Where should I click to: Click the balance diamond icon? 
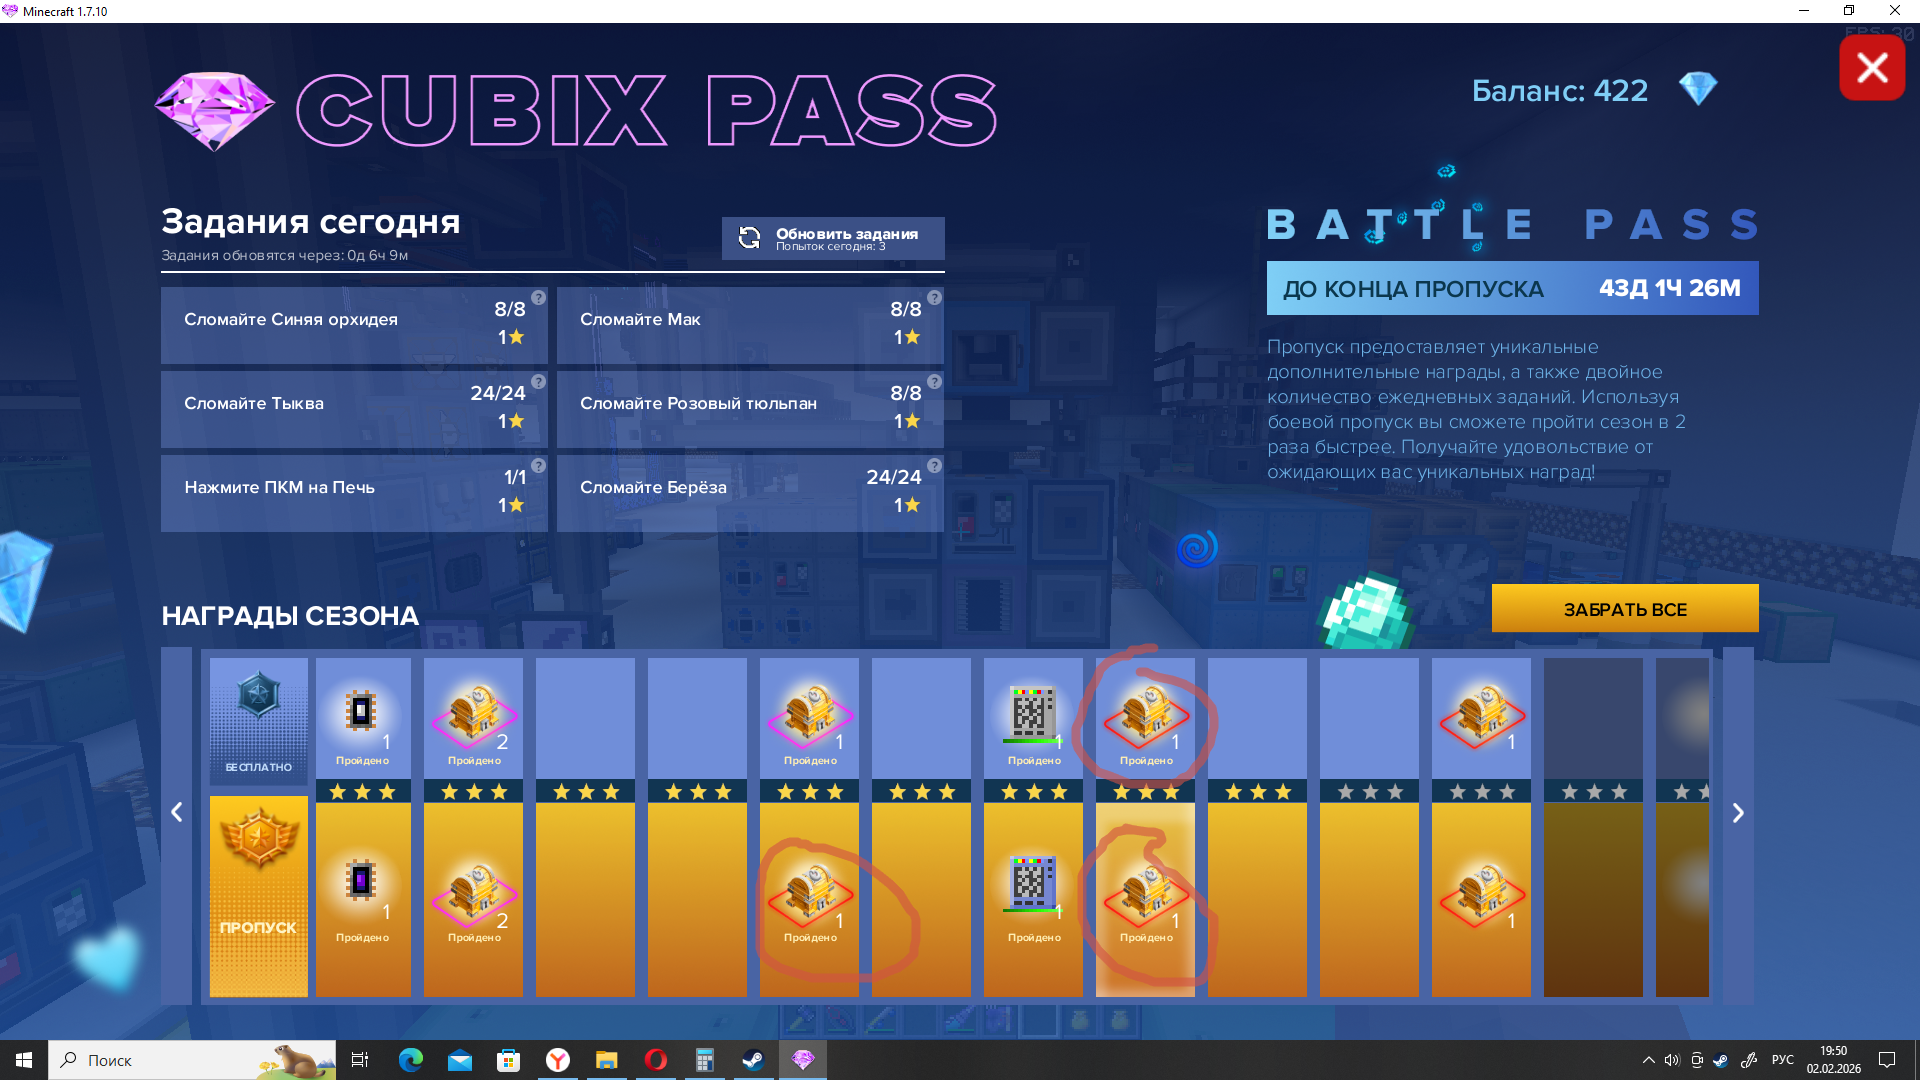(1697, 90)
